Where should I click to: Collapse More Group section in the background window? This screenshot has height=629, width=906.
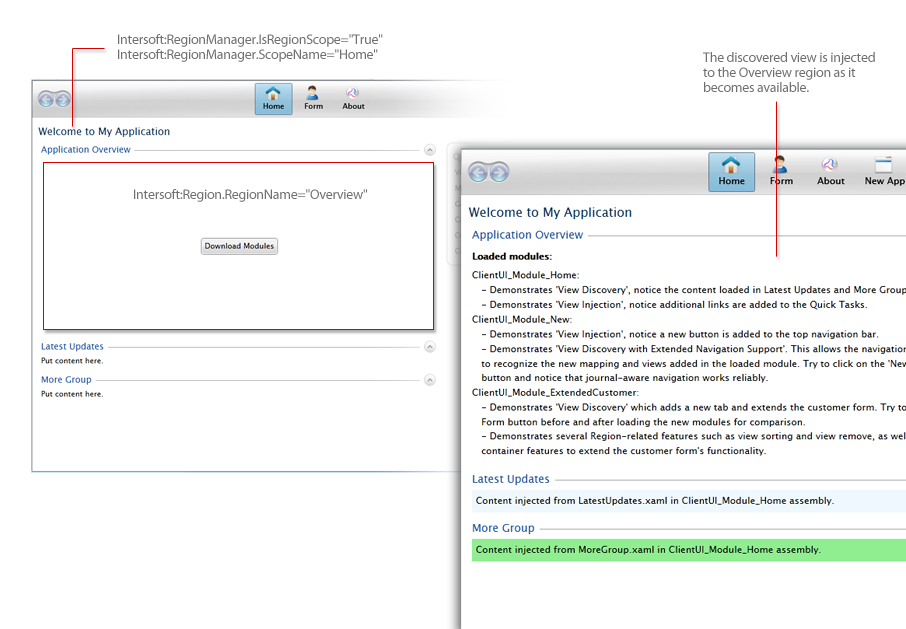point(429,380)
